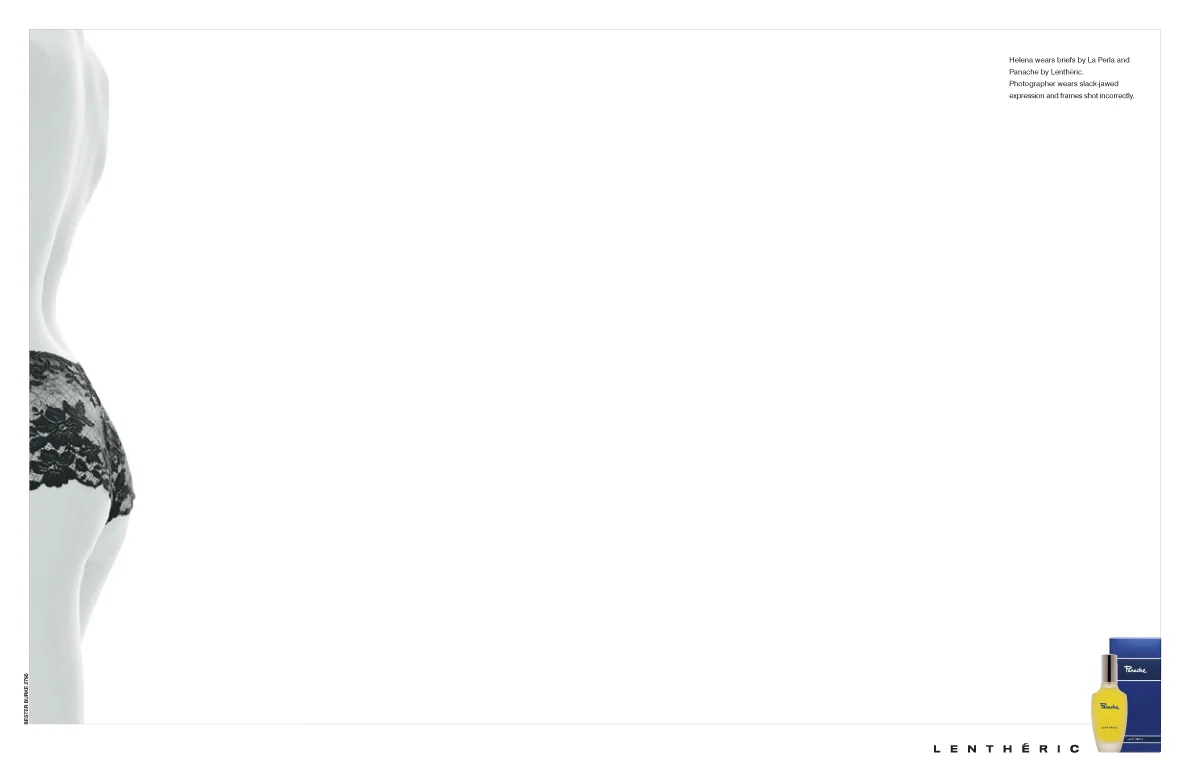Click the Panache script on the yellow bottle
This screenshot has height=782, width=1191.
tap(1110, 706)
